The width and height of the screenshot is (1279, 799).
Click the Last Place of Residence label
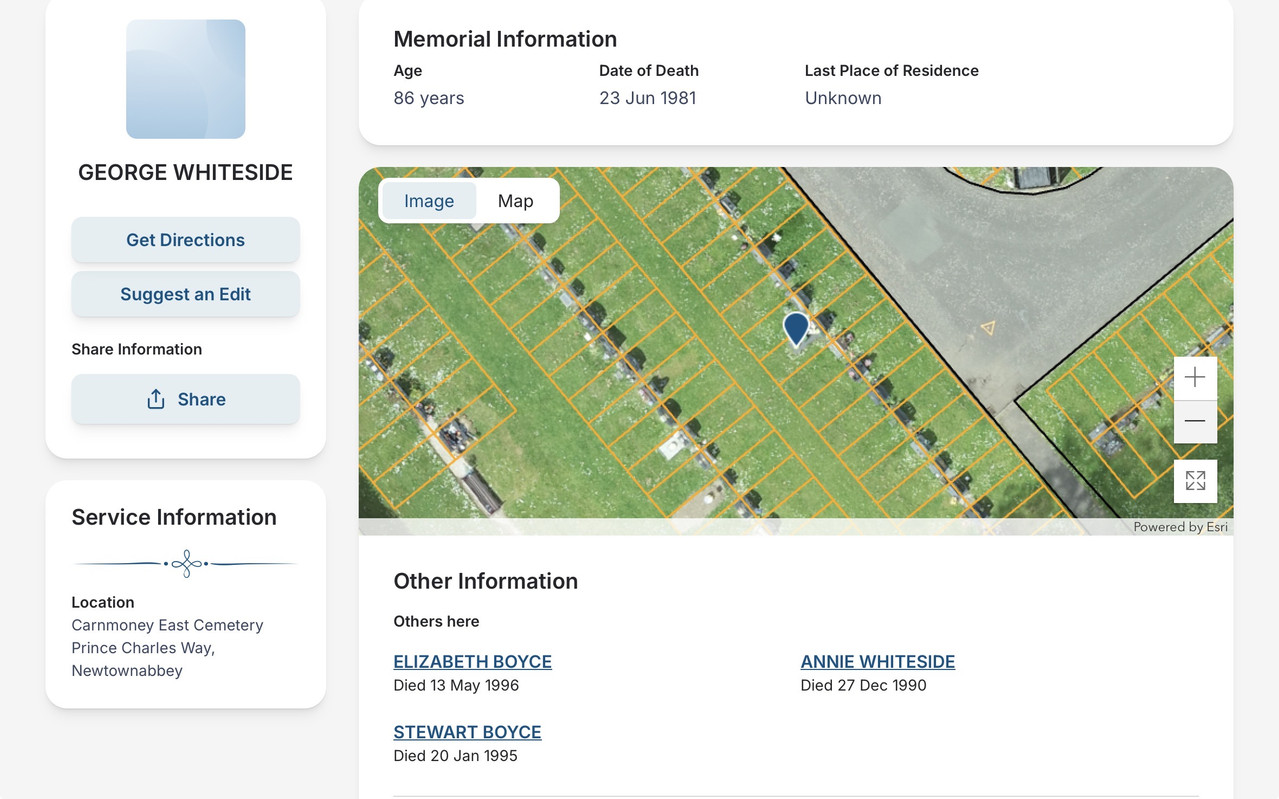(892, 71)
